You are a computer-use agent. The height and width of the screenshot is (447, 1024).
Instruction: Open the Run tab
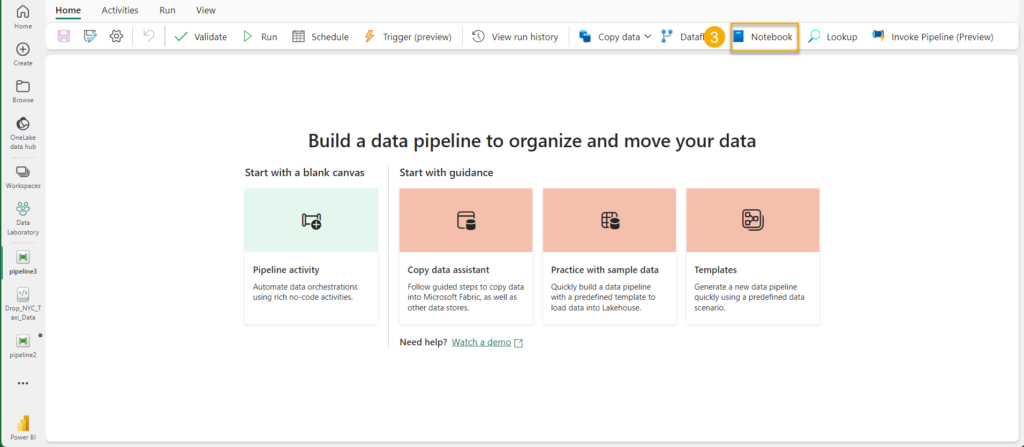[167, 10]
